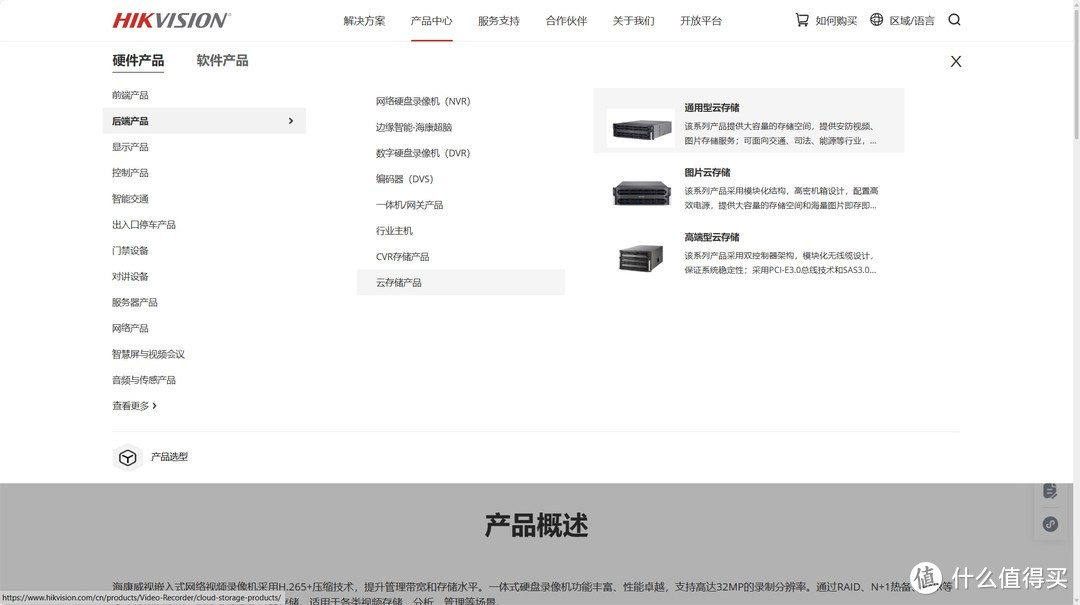Select 出入口停车产品 category

(144, 225)
